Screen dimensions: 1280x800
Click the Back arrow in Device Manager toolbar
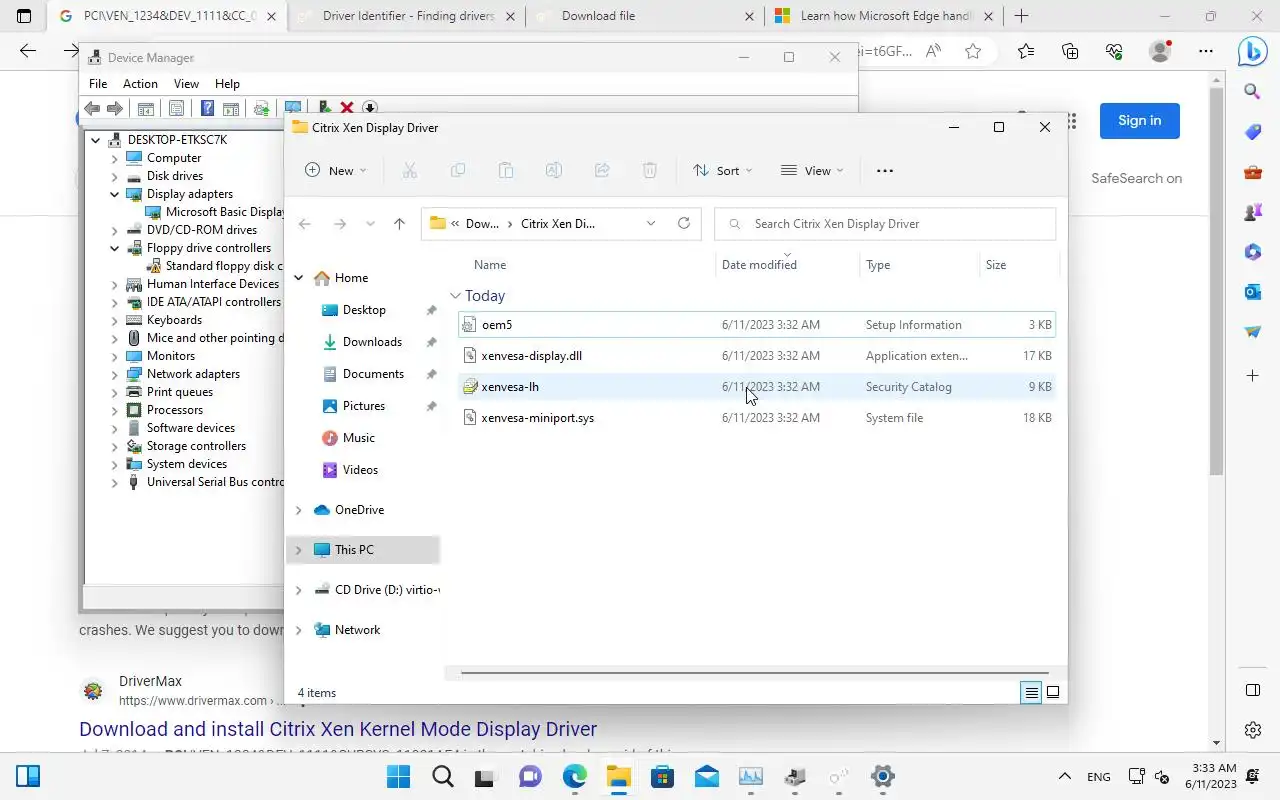point(92,108)
